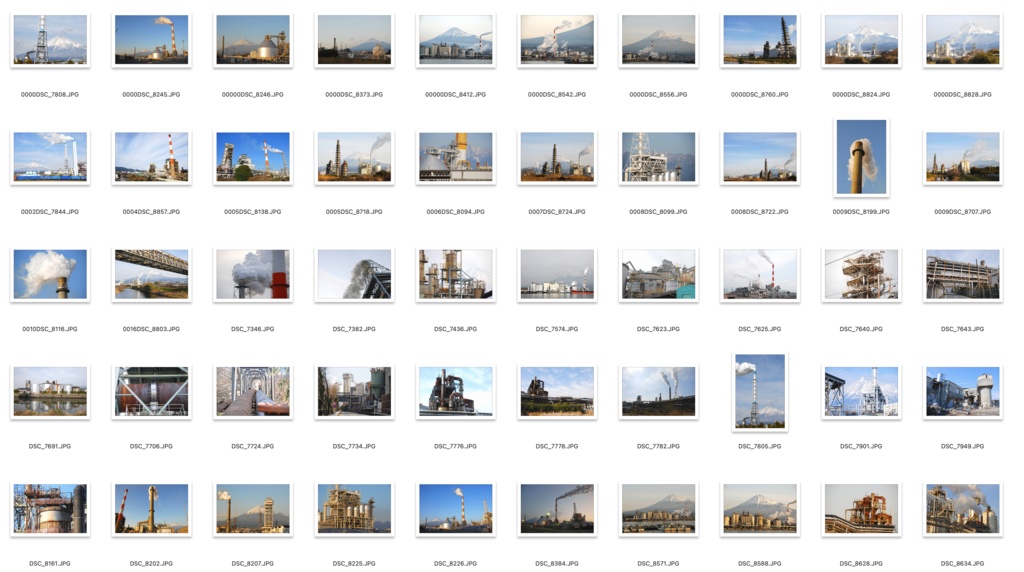This screenshot has height=572, width=1024.
Task: Click the 0004DSC_8857.JPG photo thumbnail
Action: click(x=152, y=157)
